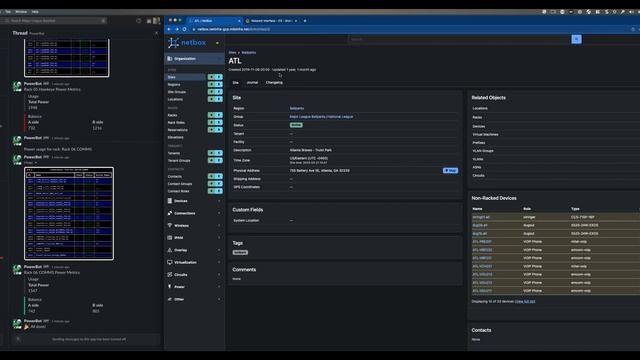The width and height of the screenshot is (640, 360).
Task: Add a new Rack using plus icon
Action: (x=211, y=115)
